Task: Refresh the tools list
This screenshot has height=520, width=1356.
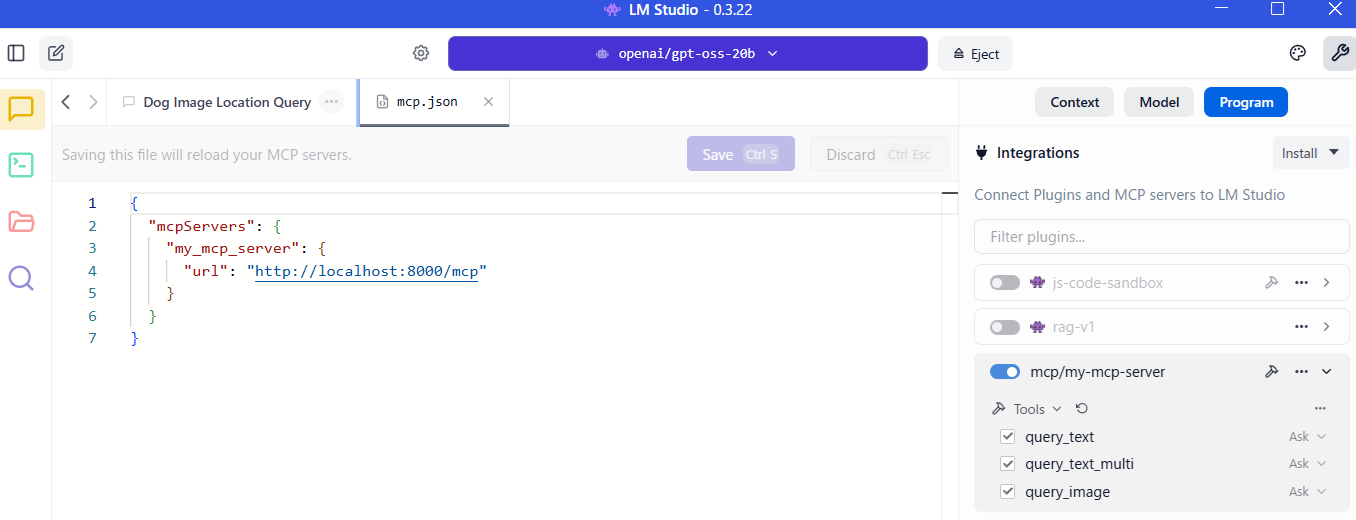Action: pos(1082,409)
